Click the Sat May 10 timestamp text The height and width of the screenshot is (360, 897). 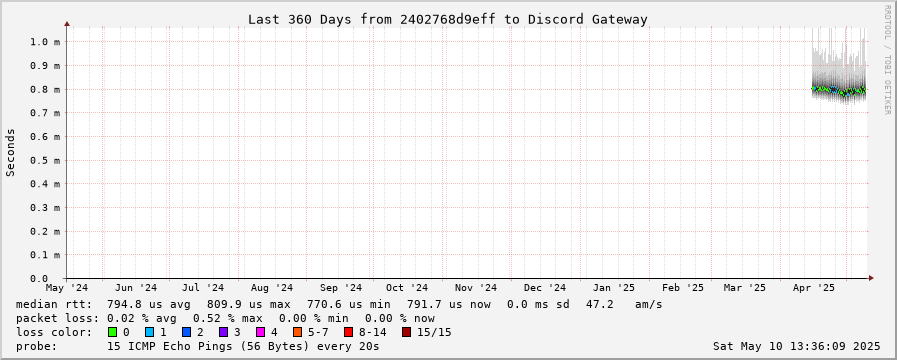796,346
